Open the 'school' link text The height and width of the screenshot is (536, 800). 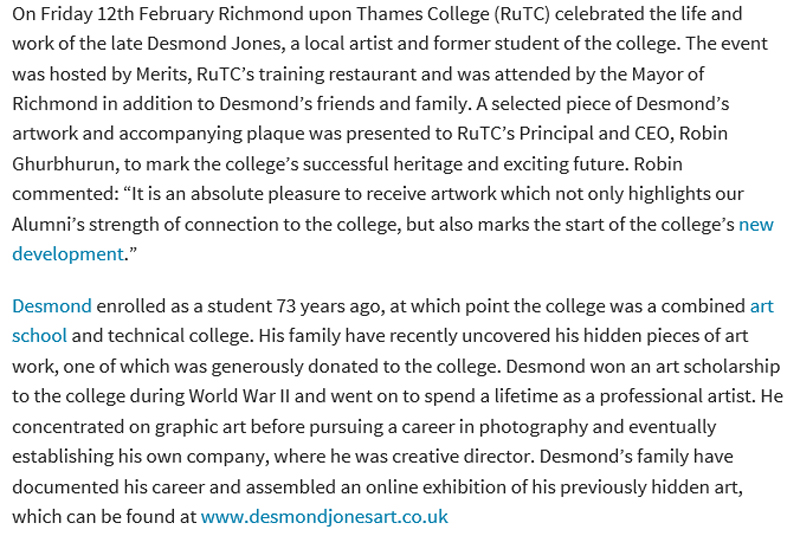tap(39, 336)
